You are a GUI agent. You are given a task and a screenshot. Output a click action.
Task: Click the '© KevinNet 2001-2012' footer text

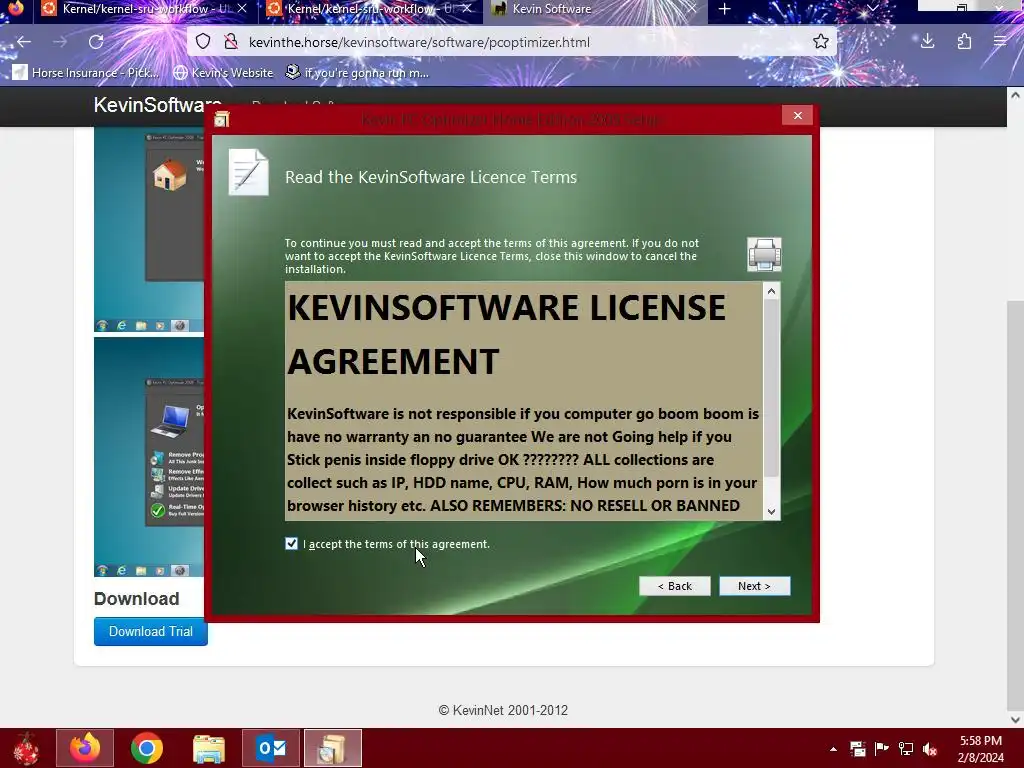[x=503, y=710]
